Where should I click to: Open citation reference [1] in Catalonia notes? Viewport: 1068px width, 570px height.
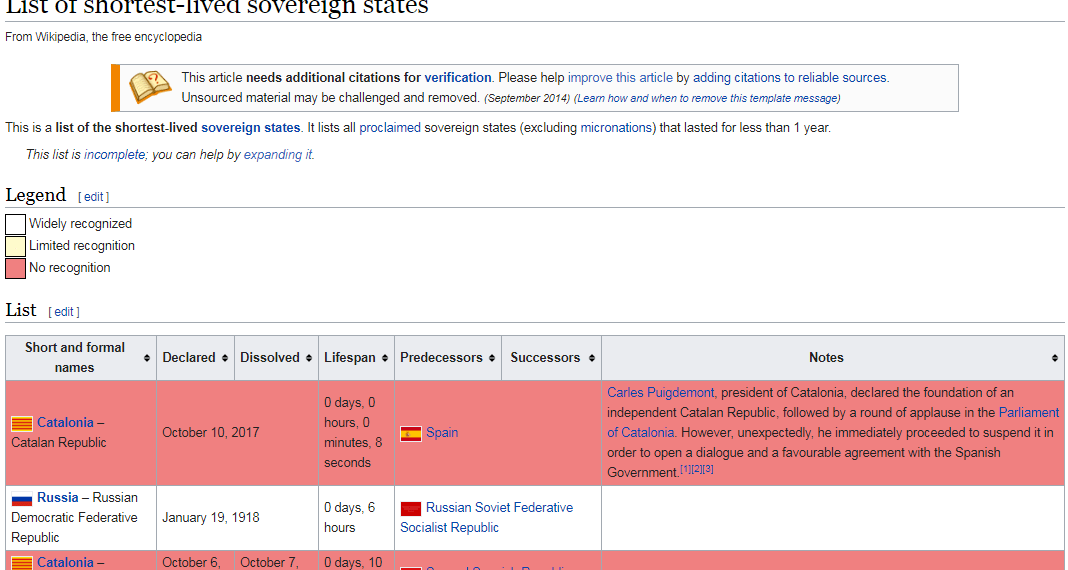pos(685,469)
